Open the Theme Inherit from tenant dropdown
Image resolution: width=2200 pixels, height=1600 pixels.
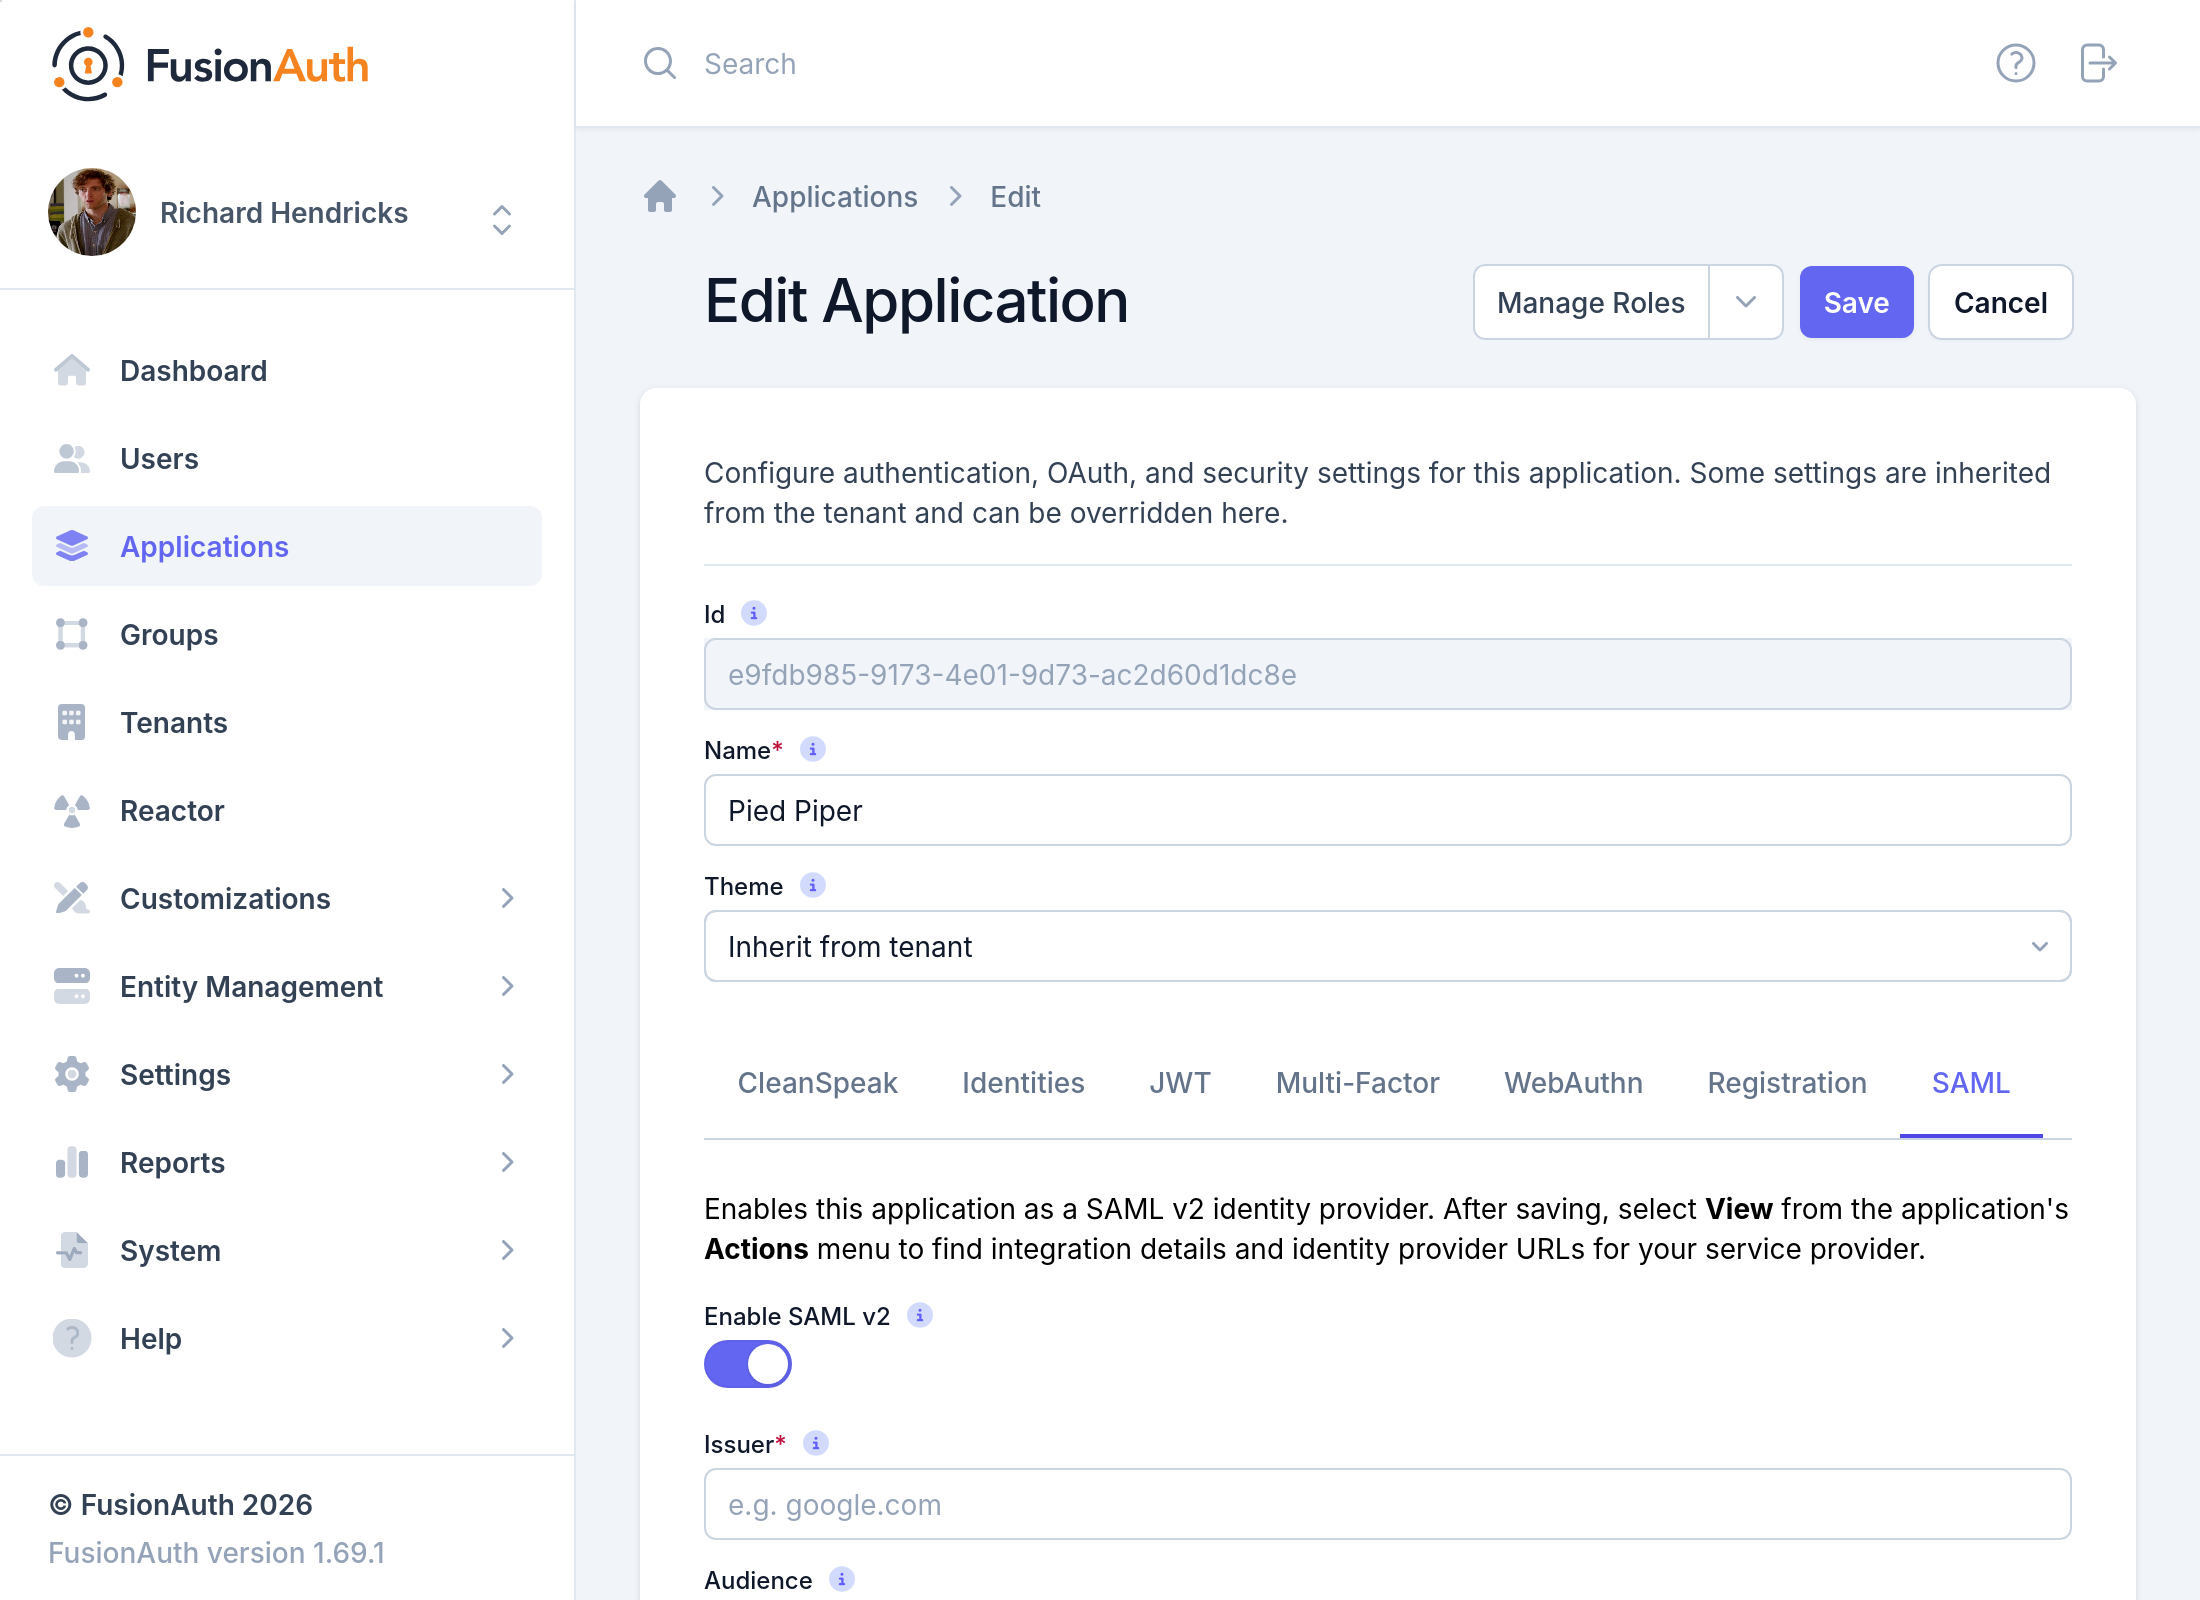pyautogui.click(x=1388, y=946)
